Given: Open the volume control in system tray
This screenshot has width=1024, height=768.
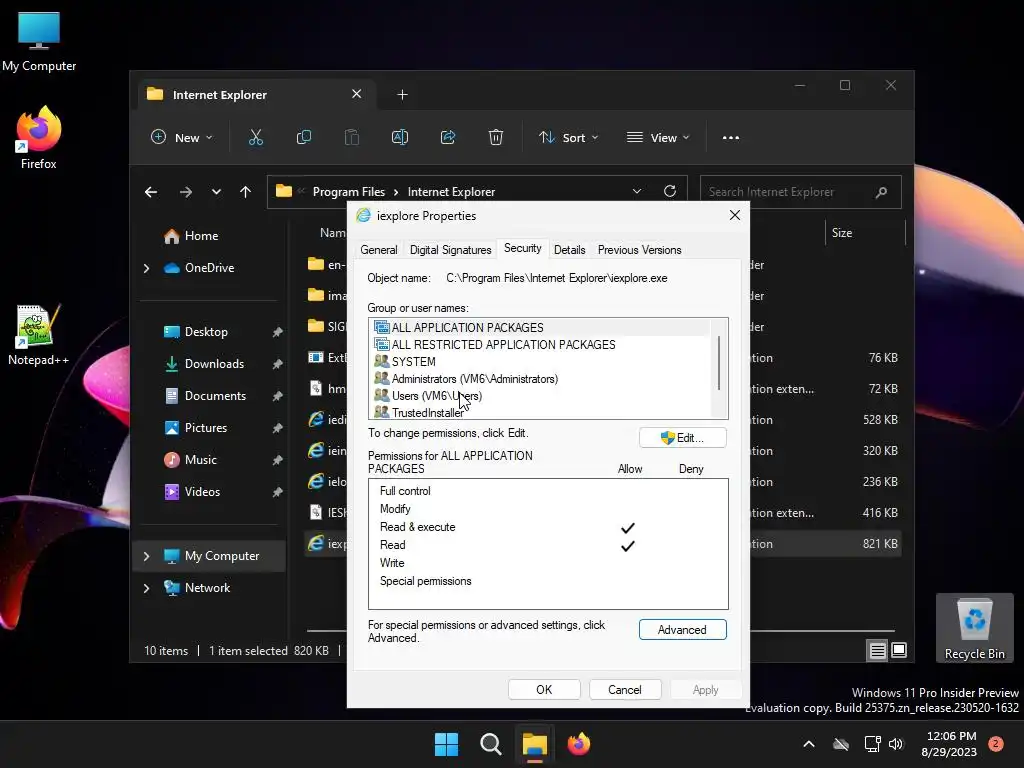Looking at the screenshot, I should tap(896, 744).
